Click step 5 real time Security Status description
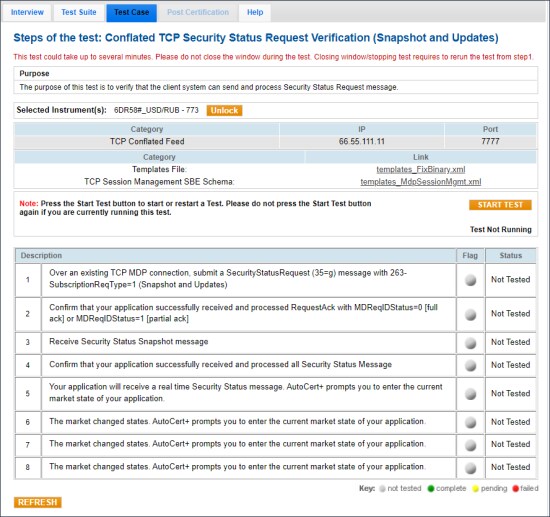The height and width of the screenshot is (517, 550). (x=246, y=392)
